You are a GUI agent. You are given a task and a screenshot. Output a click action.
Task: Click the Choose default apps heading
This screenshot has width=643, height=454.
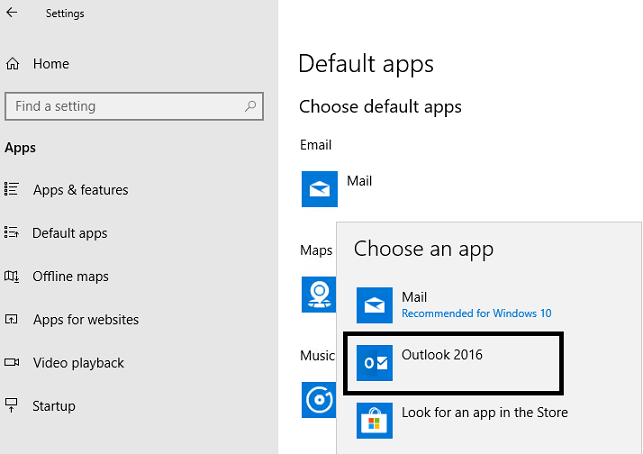380,107
